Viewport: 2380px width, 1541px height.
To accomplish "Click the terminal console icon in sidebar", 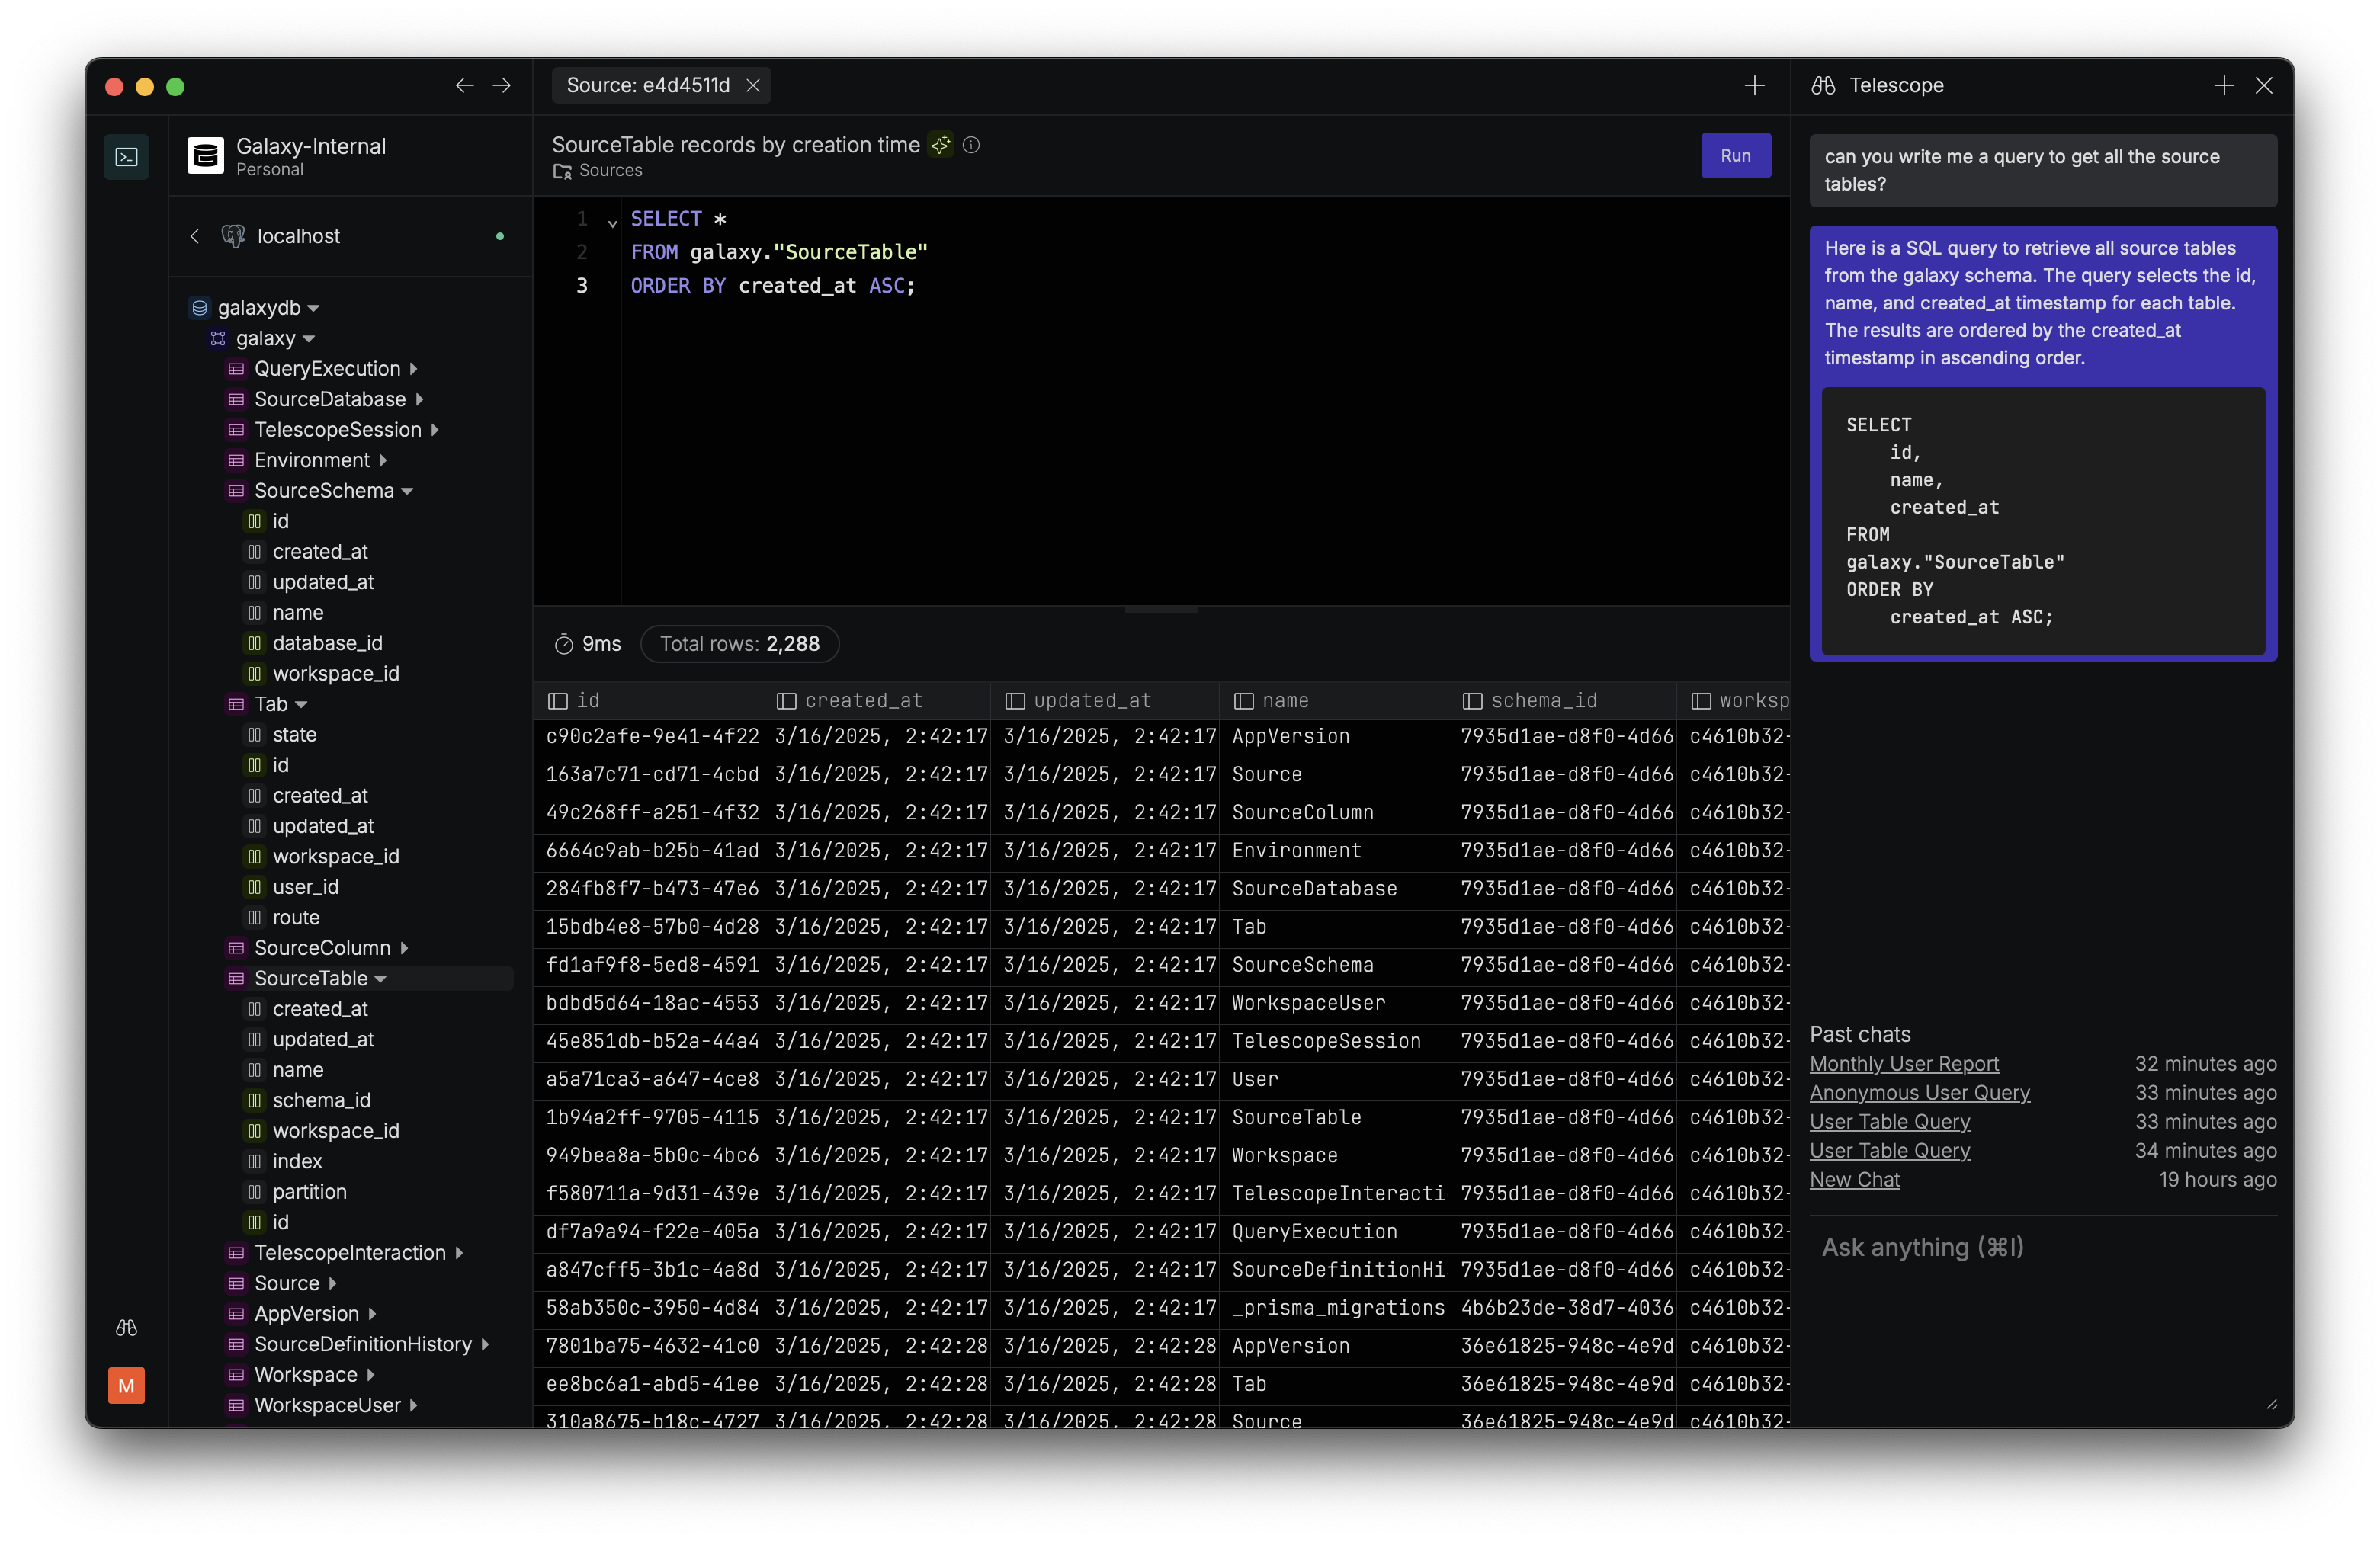I will (126, 157).
